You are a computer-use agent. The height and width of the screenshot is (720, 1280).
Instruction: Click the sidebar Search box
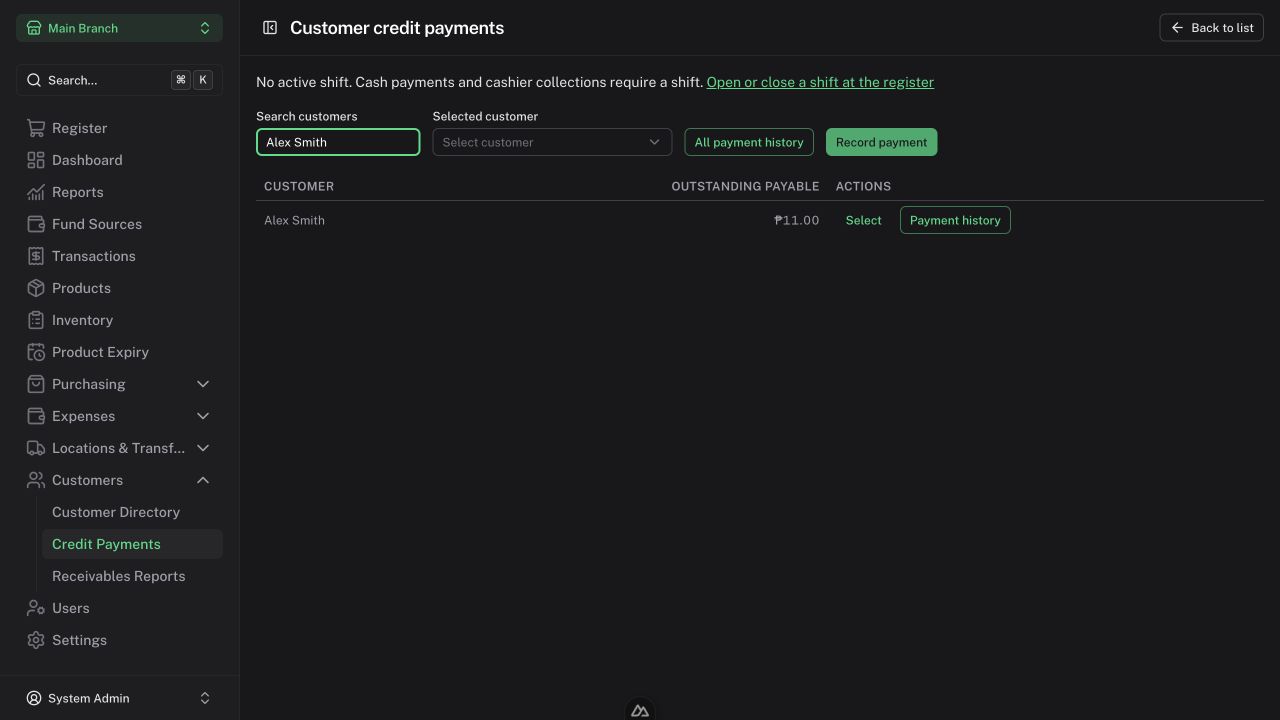pyautogui.click(x=119, y=80)
